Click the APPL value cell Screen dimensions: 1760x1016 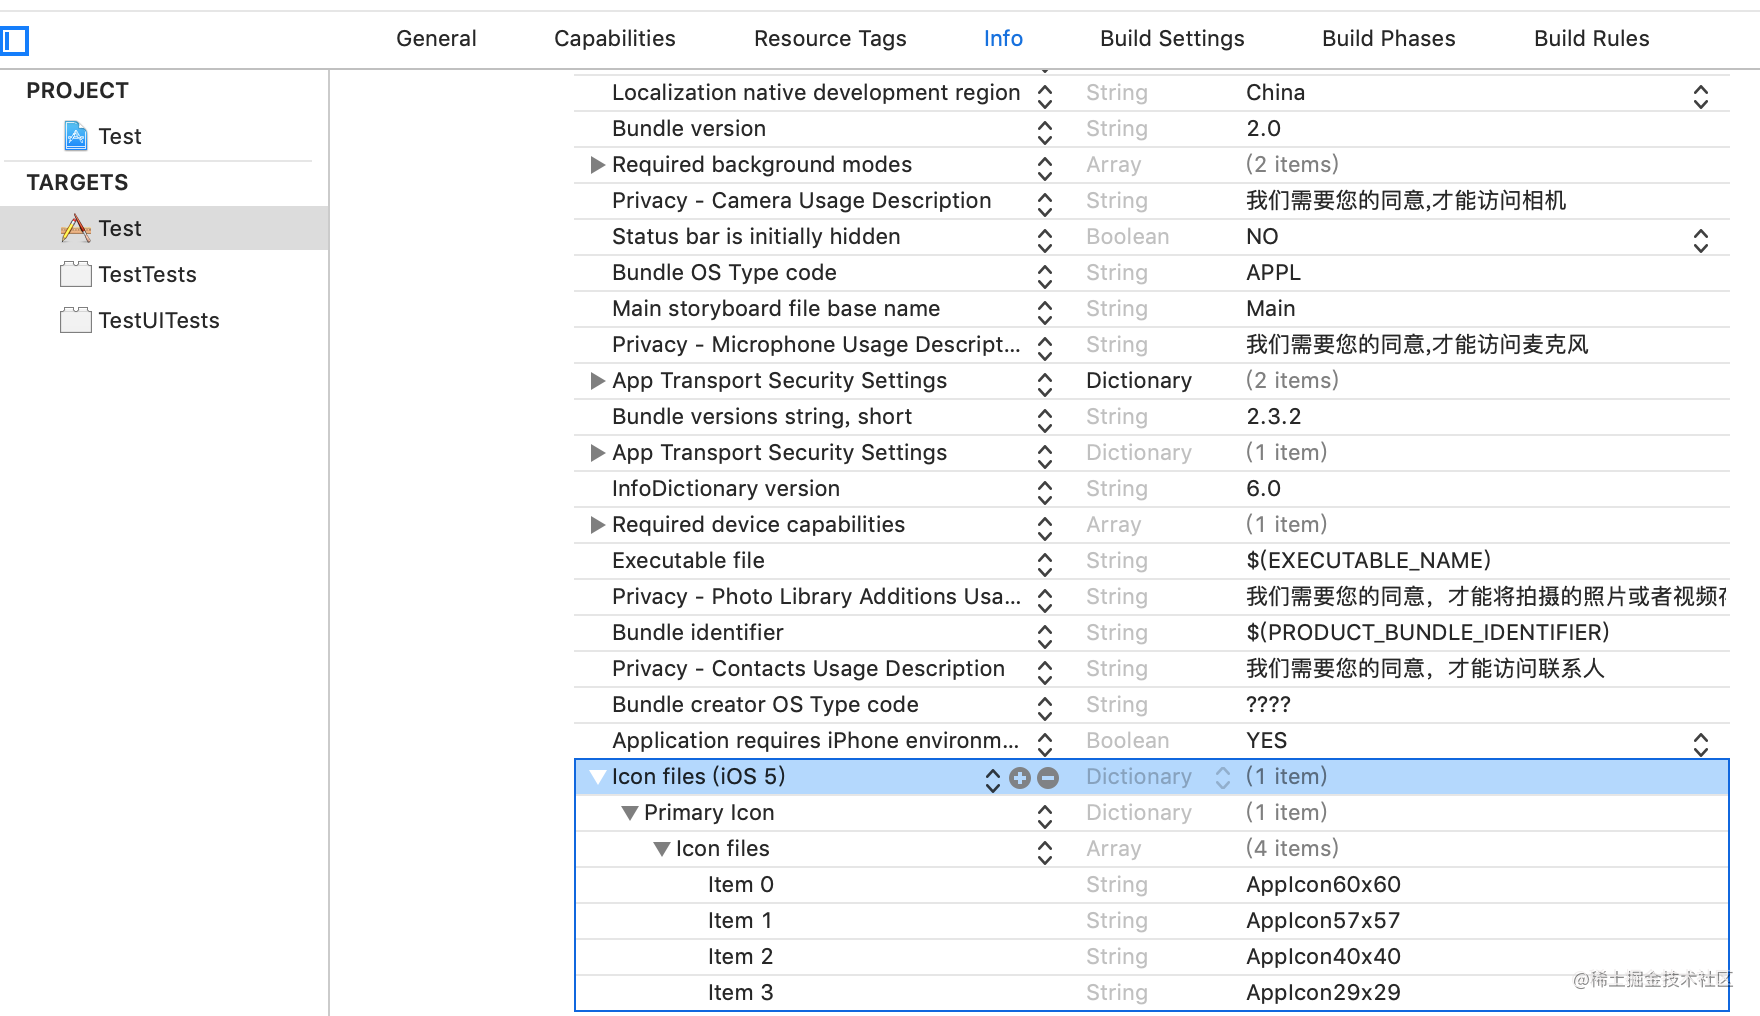[x=1273, y=272]
